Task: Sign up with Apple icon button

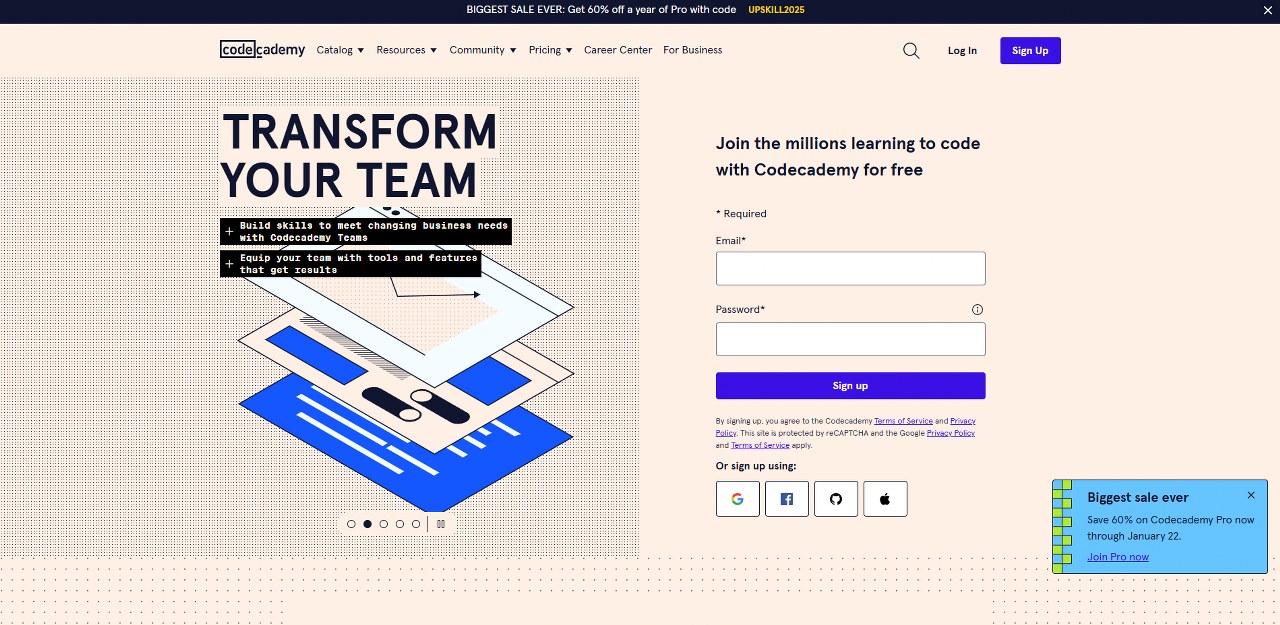Action: pyautogui.click(x=885, y=499)
